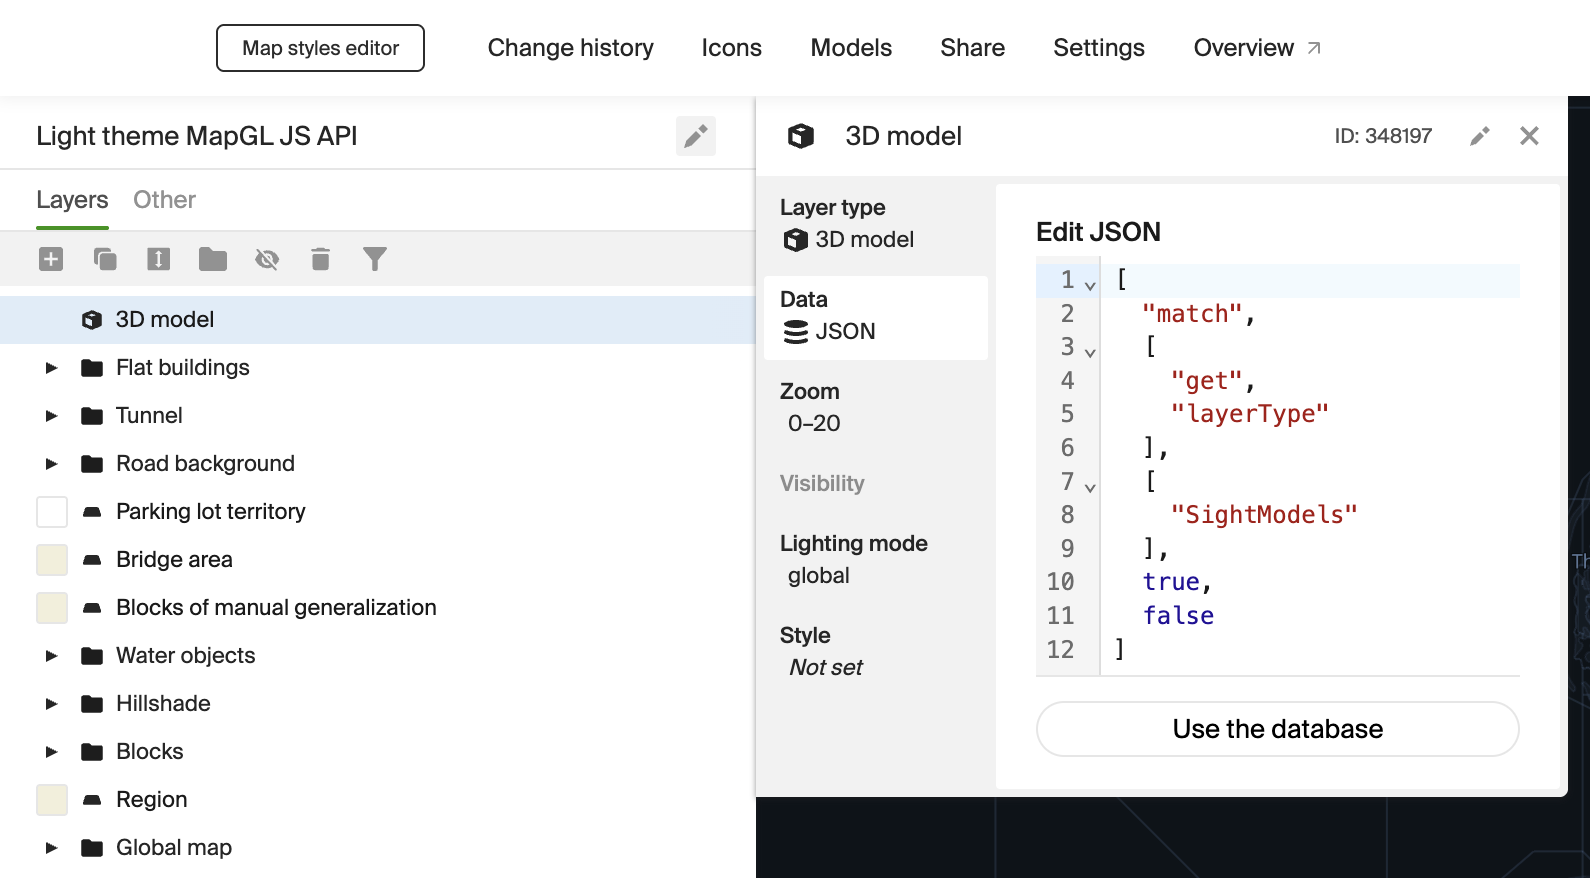Edit the style name with pencil icon

tap(695, 136)
